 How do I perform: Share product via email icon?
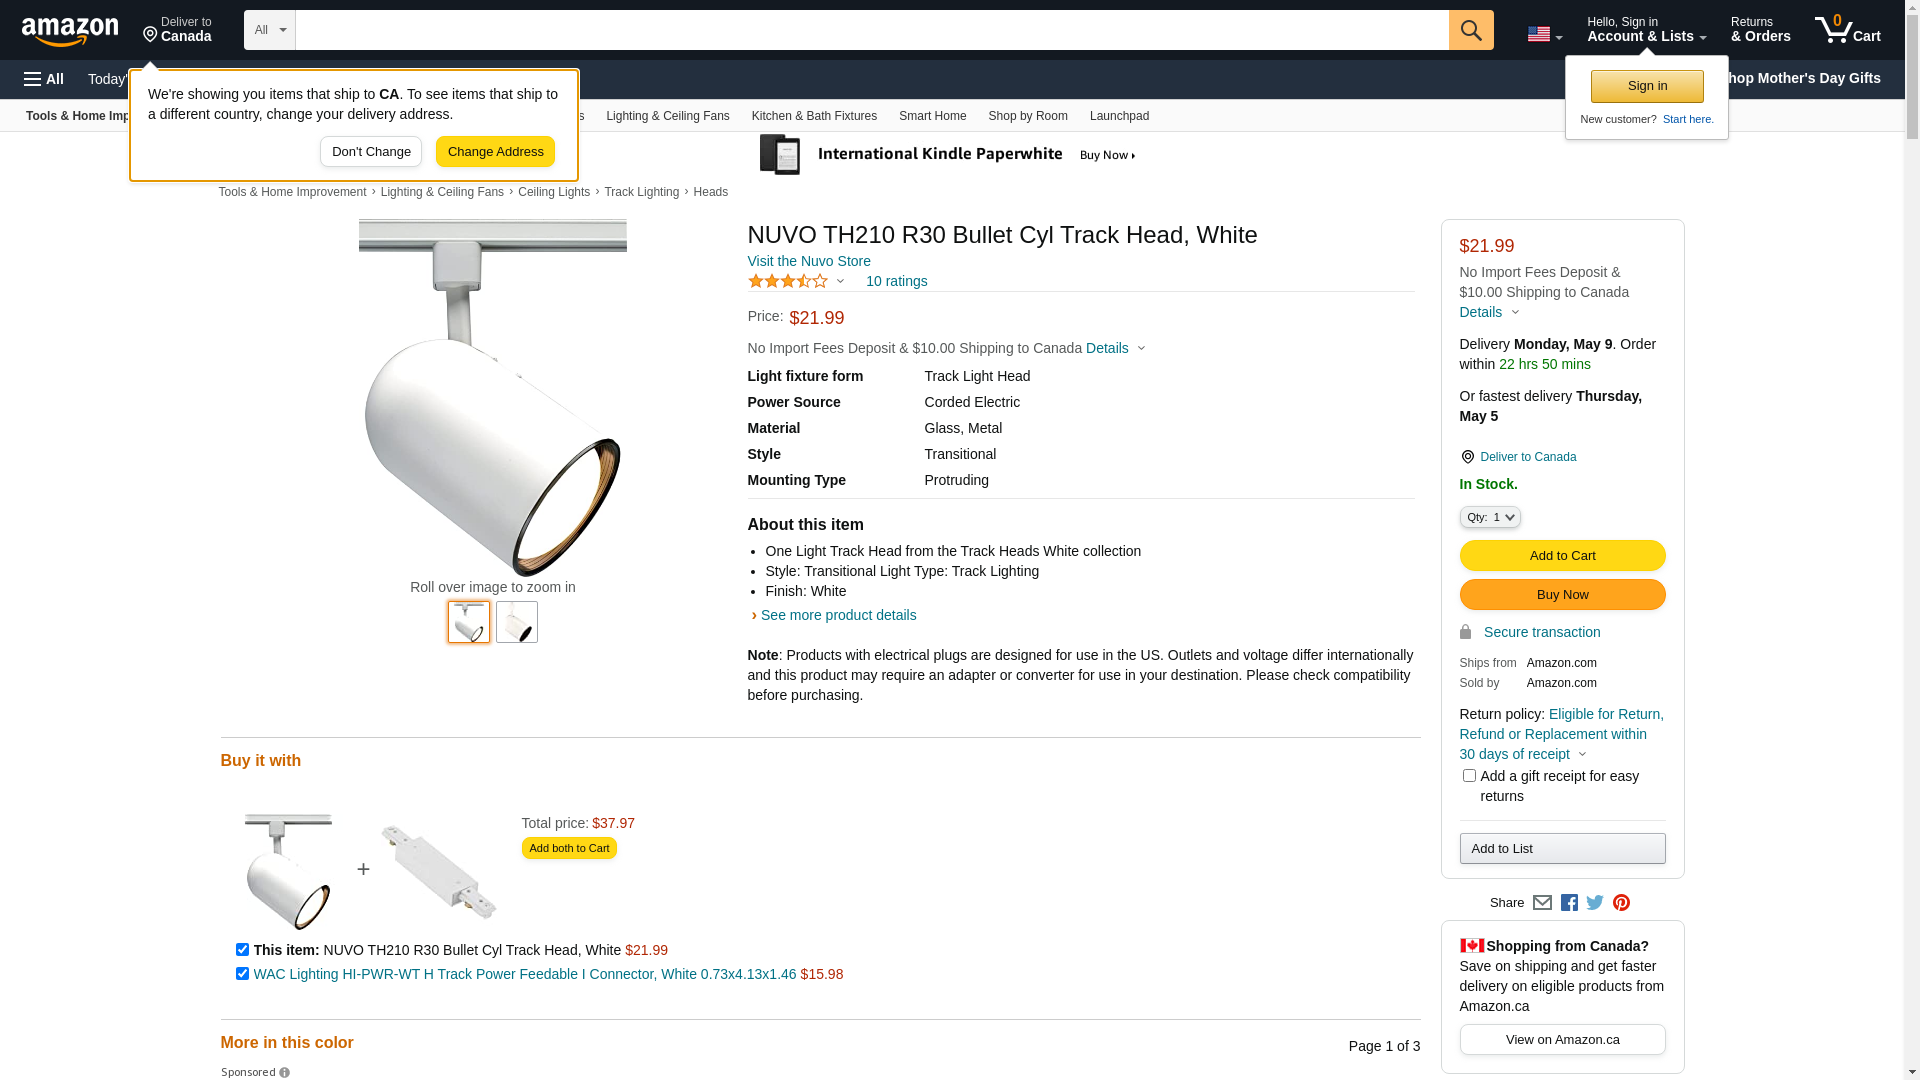(1542, 903)
